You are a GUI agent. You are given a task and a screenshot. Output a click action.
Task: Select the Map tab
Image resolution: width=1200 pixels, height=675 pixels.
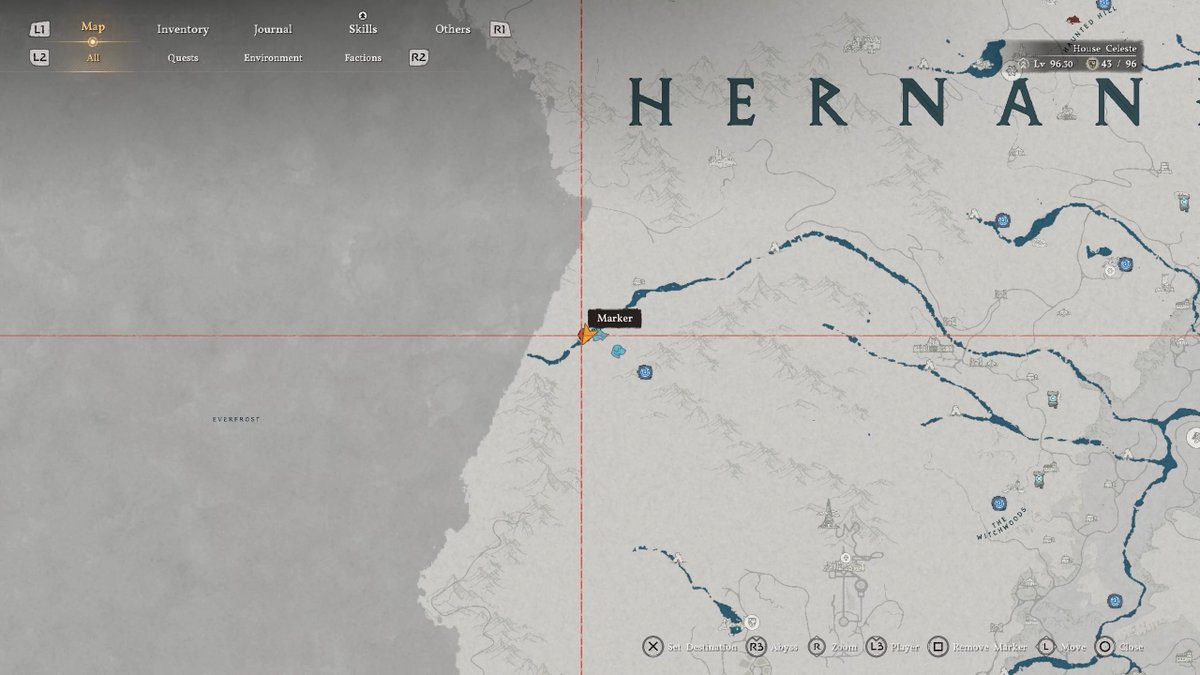pyautogui.click(x=93, y=27)
